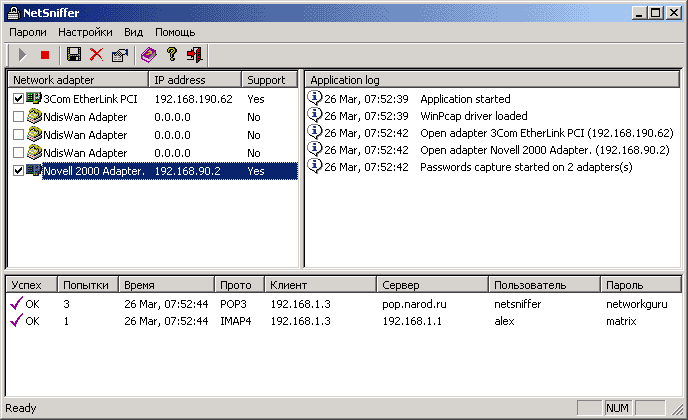Click the 192.168.90.2 address cell
Screen dimensions: 688x420
click(187, 171)
